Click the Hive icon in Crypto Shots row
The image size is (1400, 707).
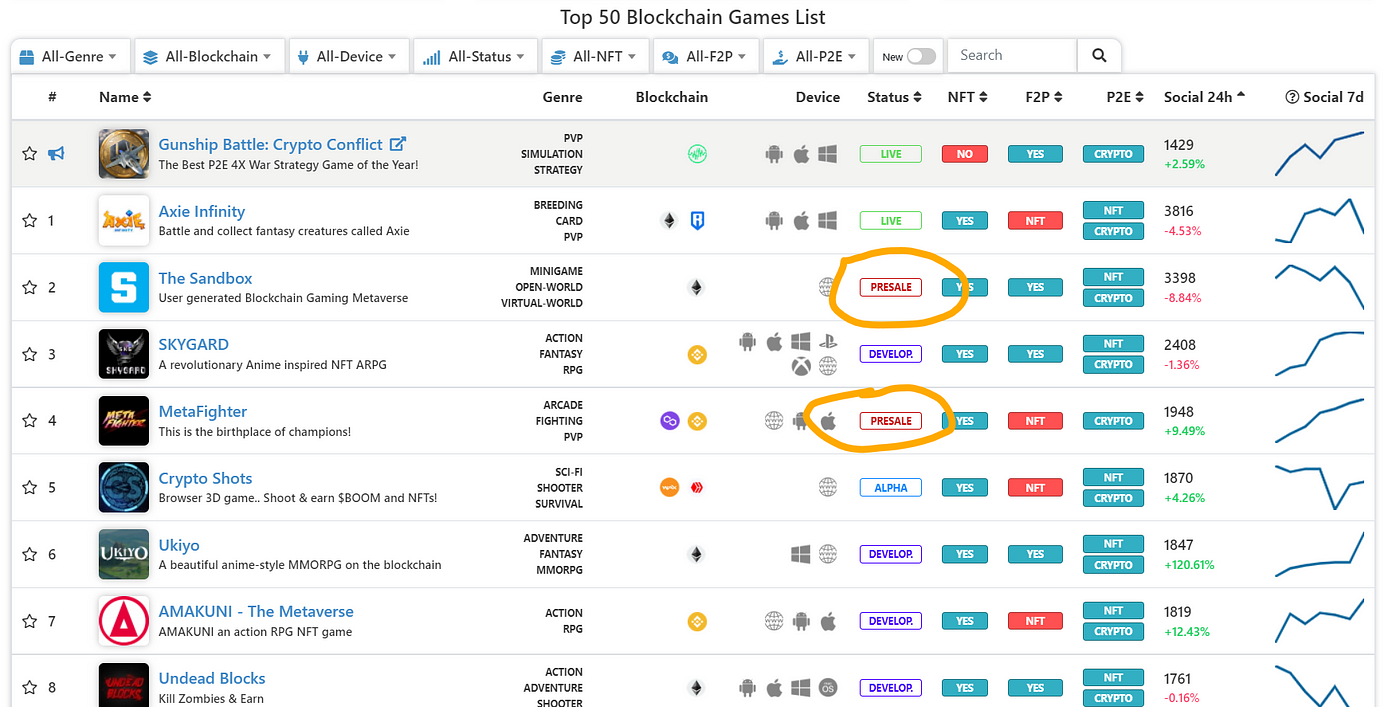pyautogui.click(x=698, y=488)
